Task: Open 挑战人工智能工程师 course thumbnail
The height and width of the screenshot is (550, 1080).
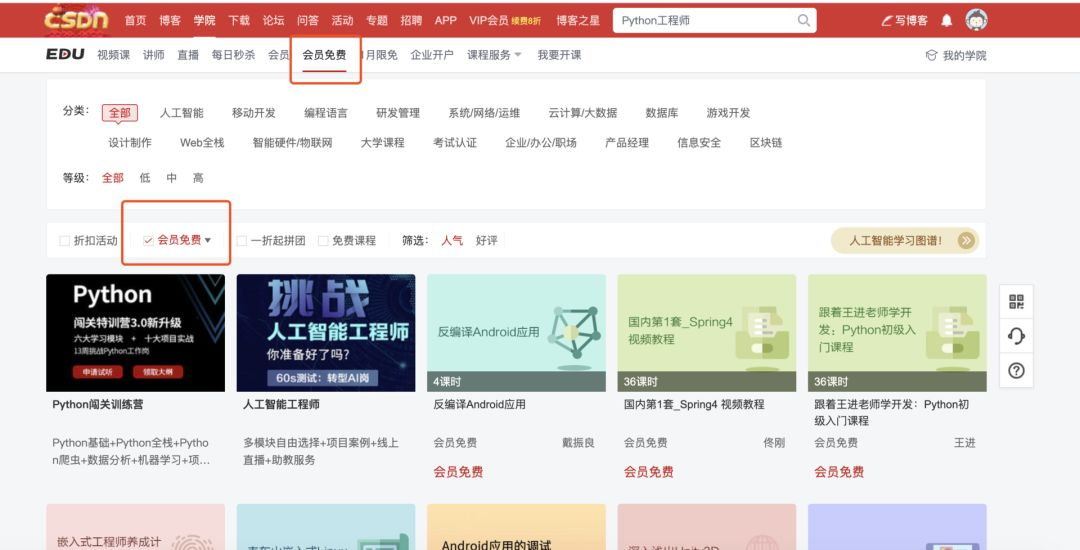Action: [x=326, y=333]
